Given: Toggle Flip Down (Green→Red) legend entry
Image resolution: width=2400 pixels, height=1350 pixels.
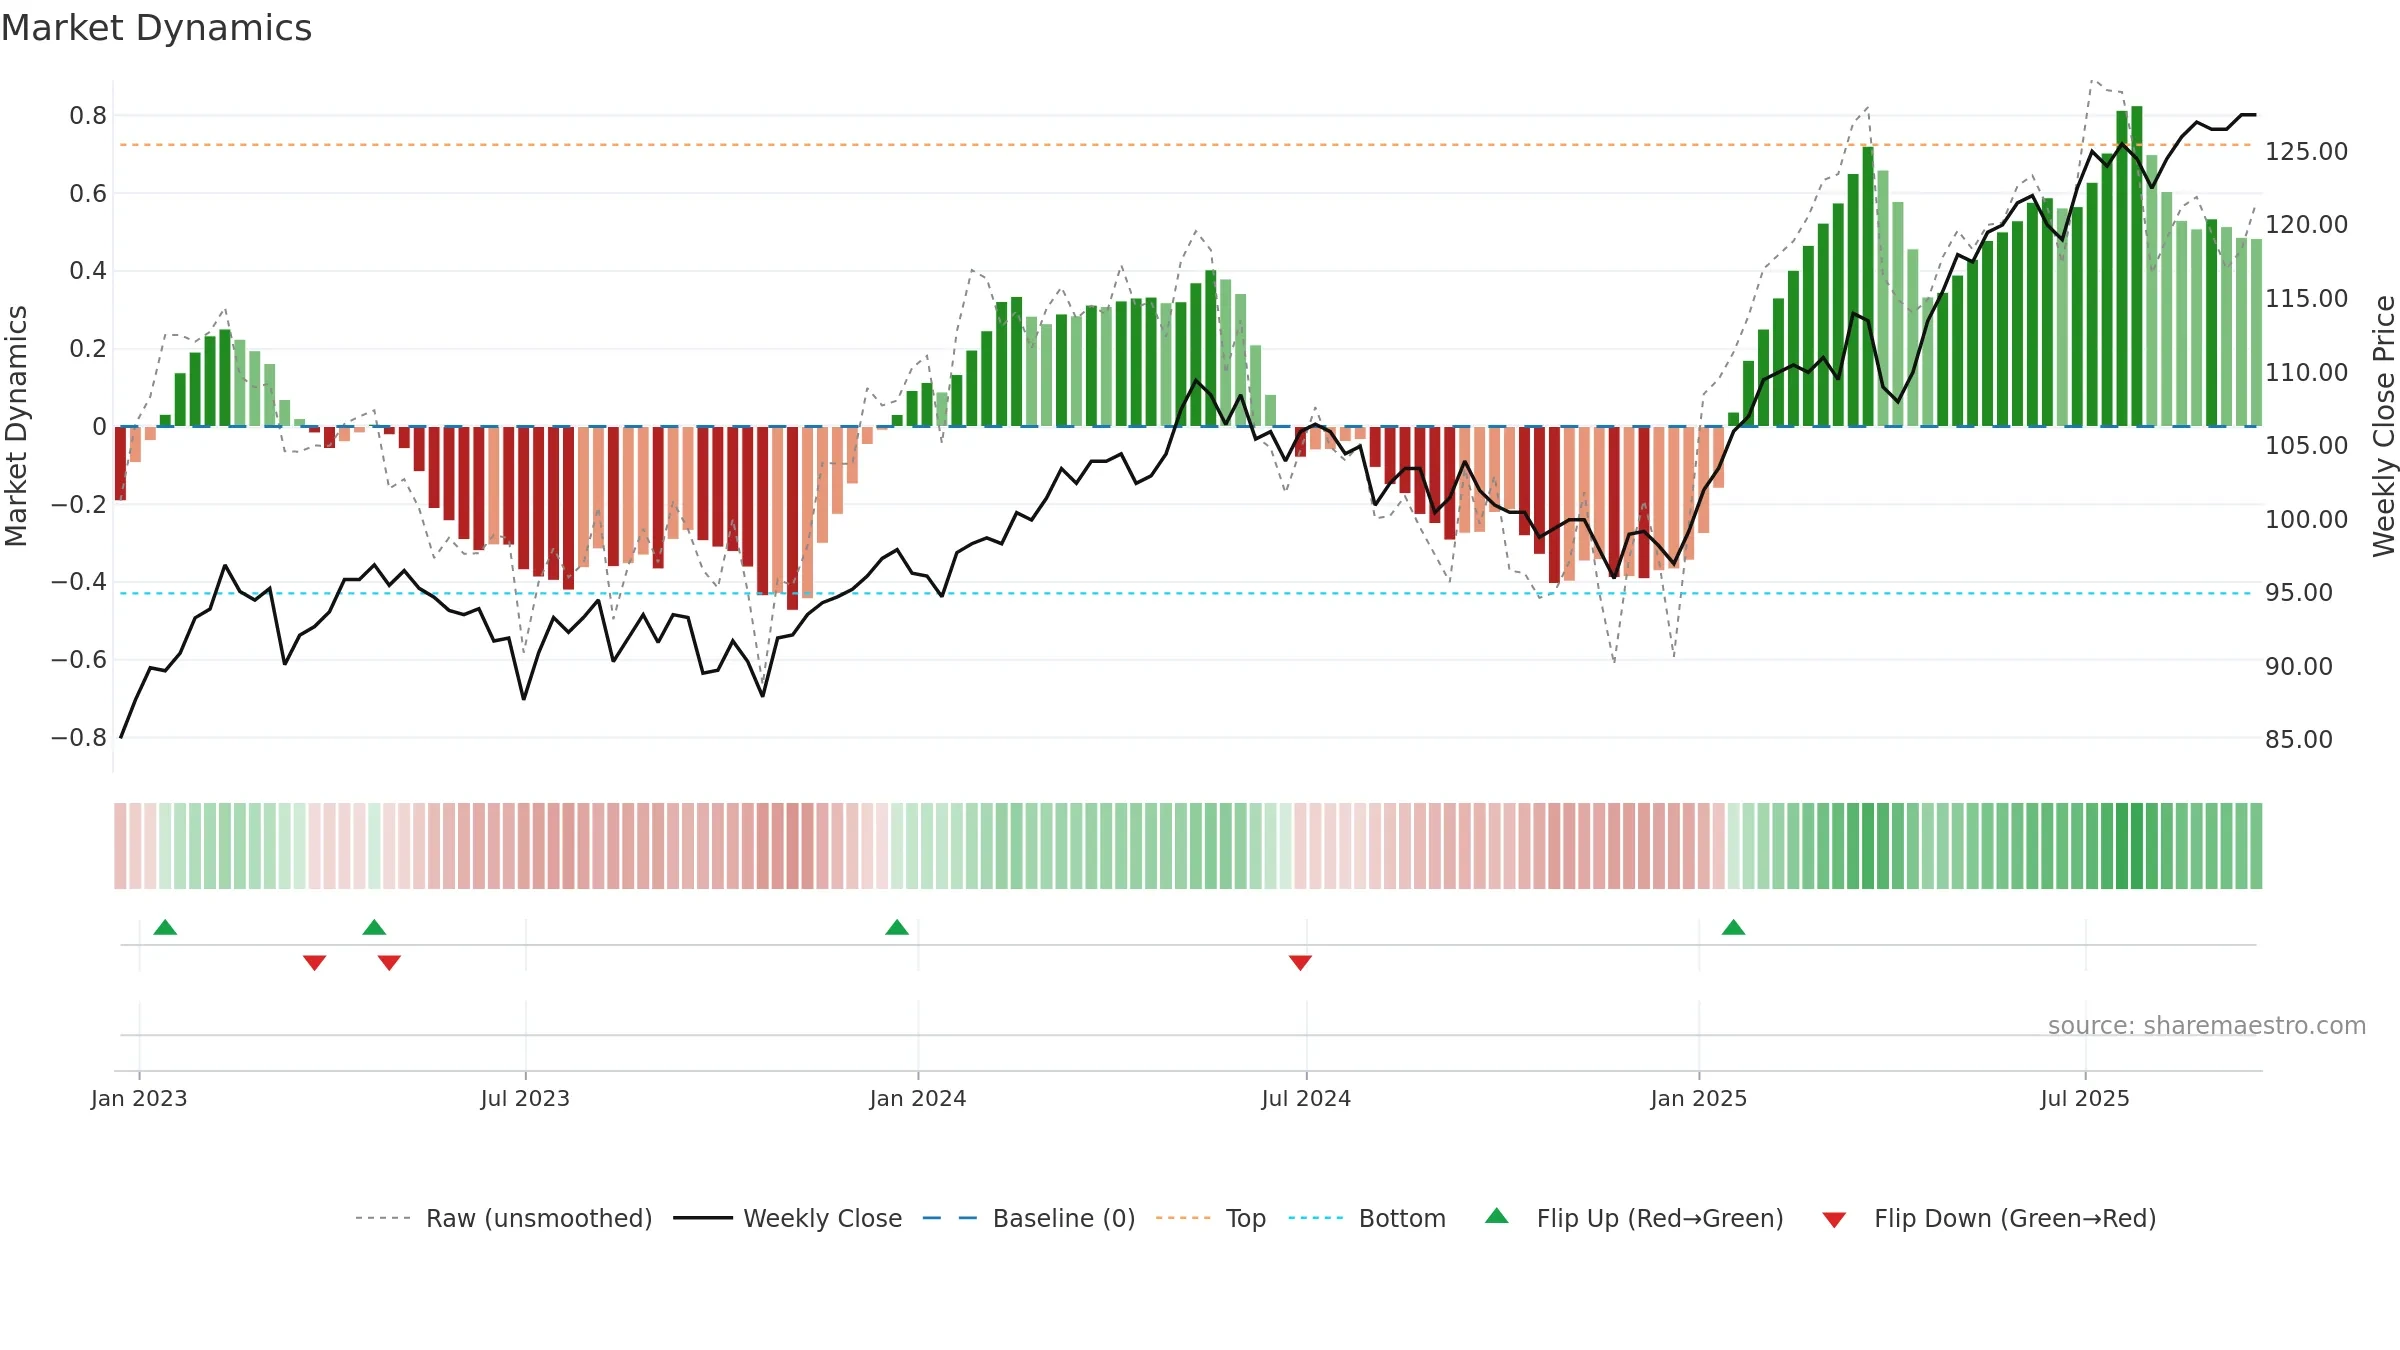Looking at the screenshot, I should click(1989, 1218).
